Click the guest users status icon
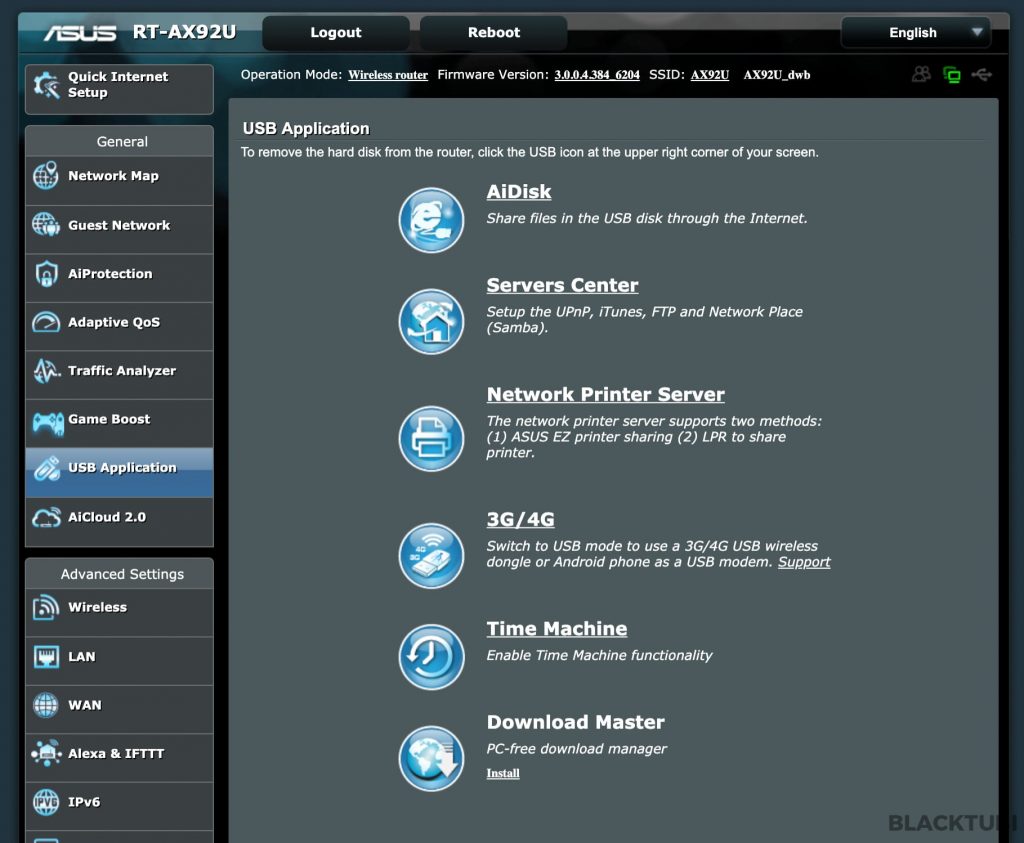The width and height of the screenshot is (1024, 843). 921,74
